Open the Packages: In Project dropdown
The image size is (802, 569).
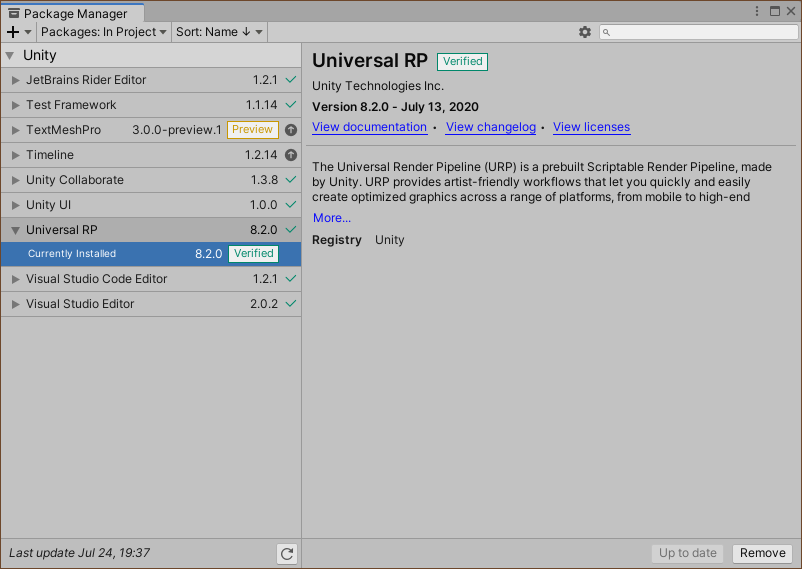[103, 32]
